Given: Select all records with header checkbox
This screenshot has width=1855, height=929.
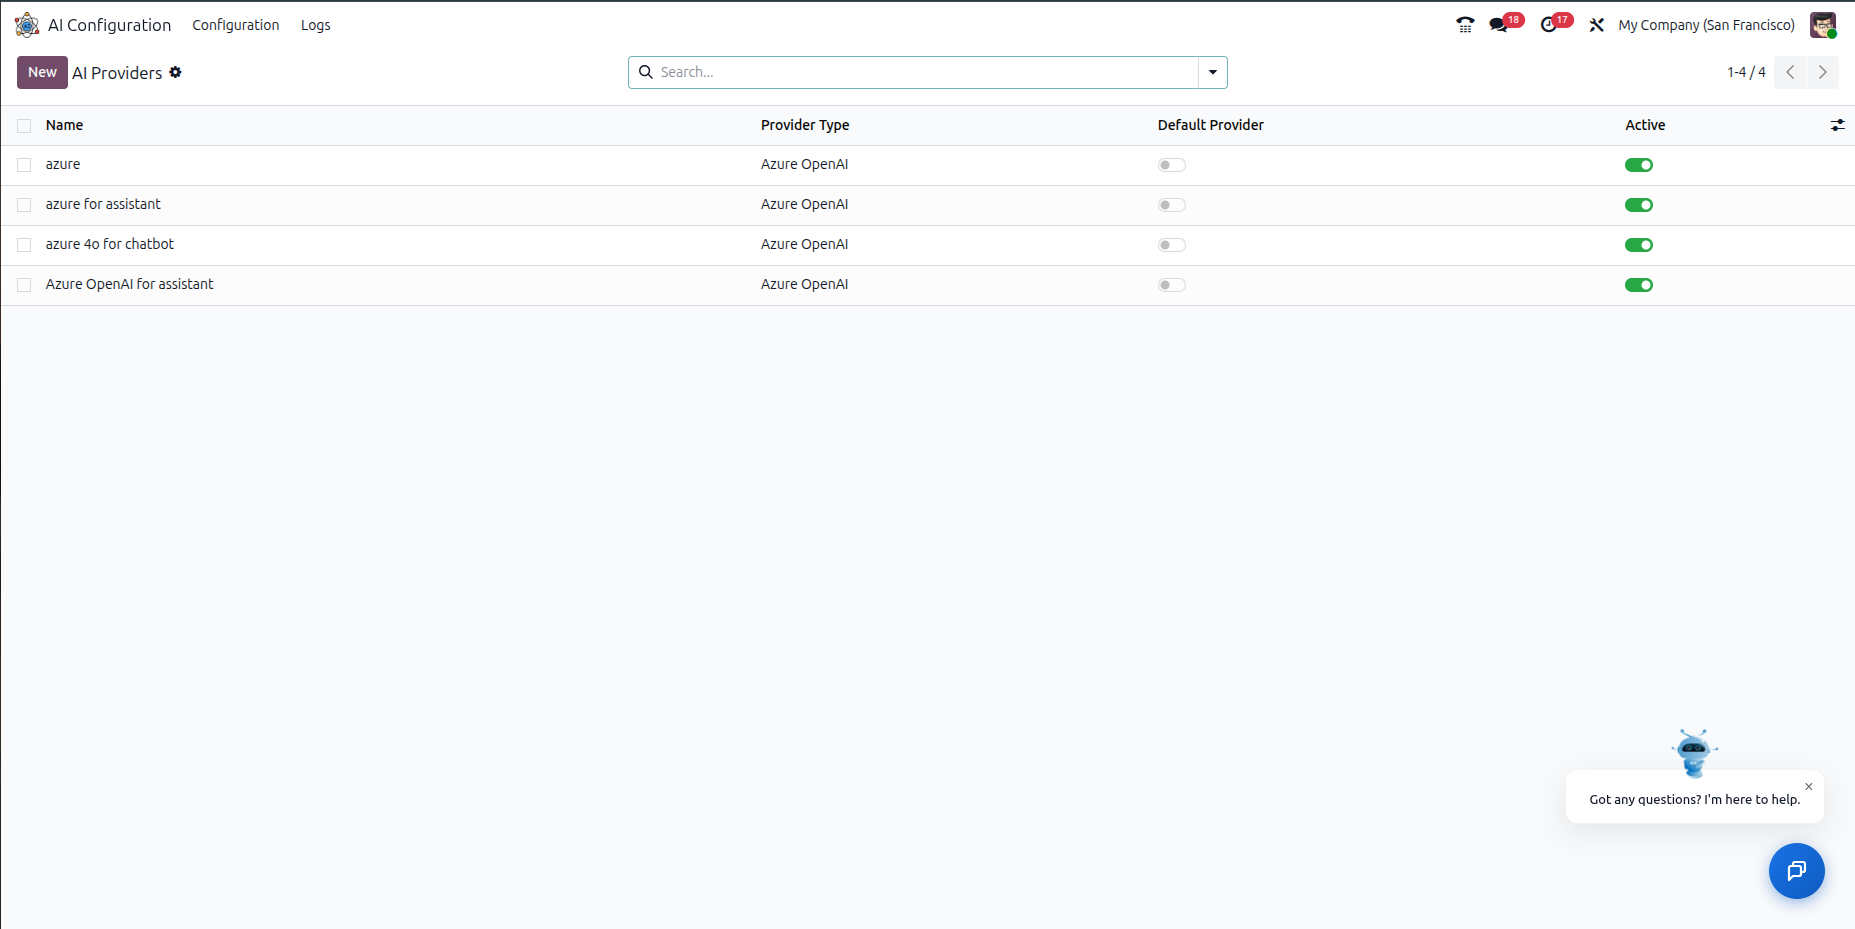Looking at the screenshot, I should [24, 125].
